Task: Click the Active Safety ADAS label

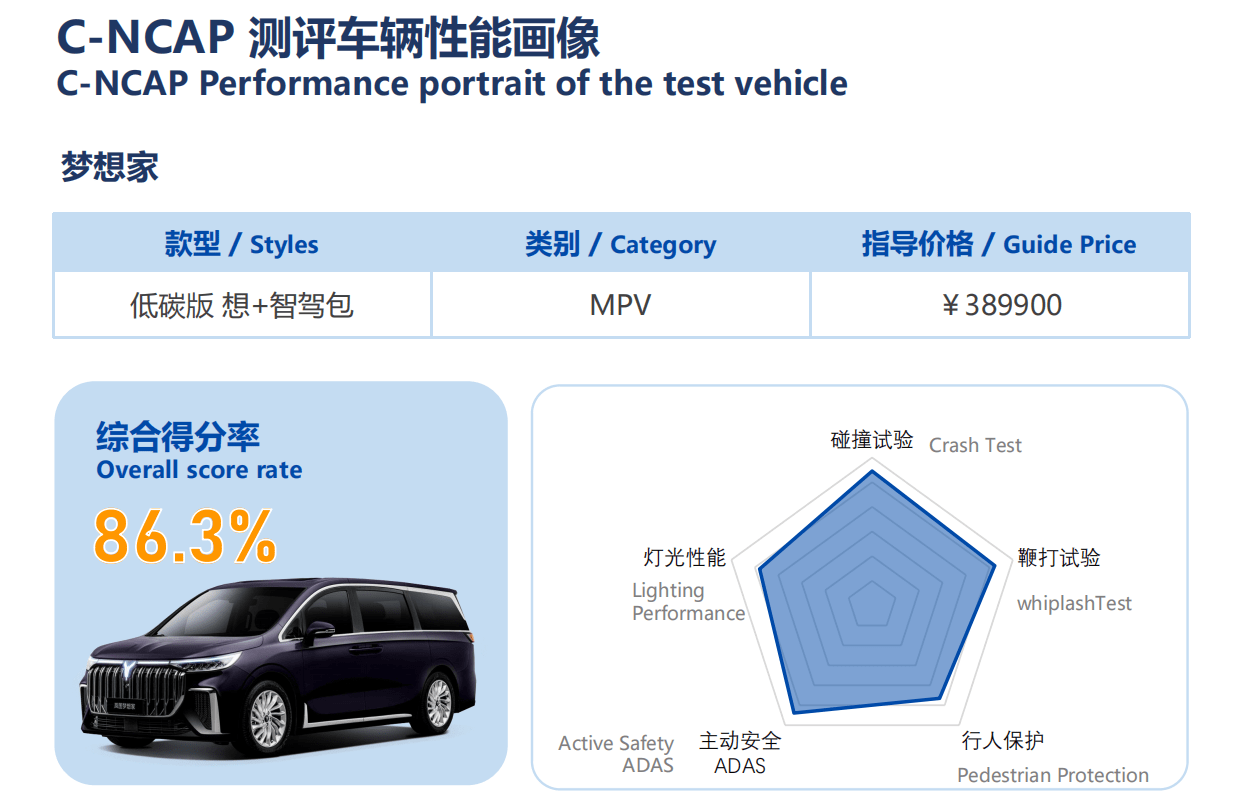Action: coord(616,754)
